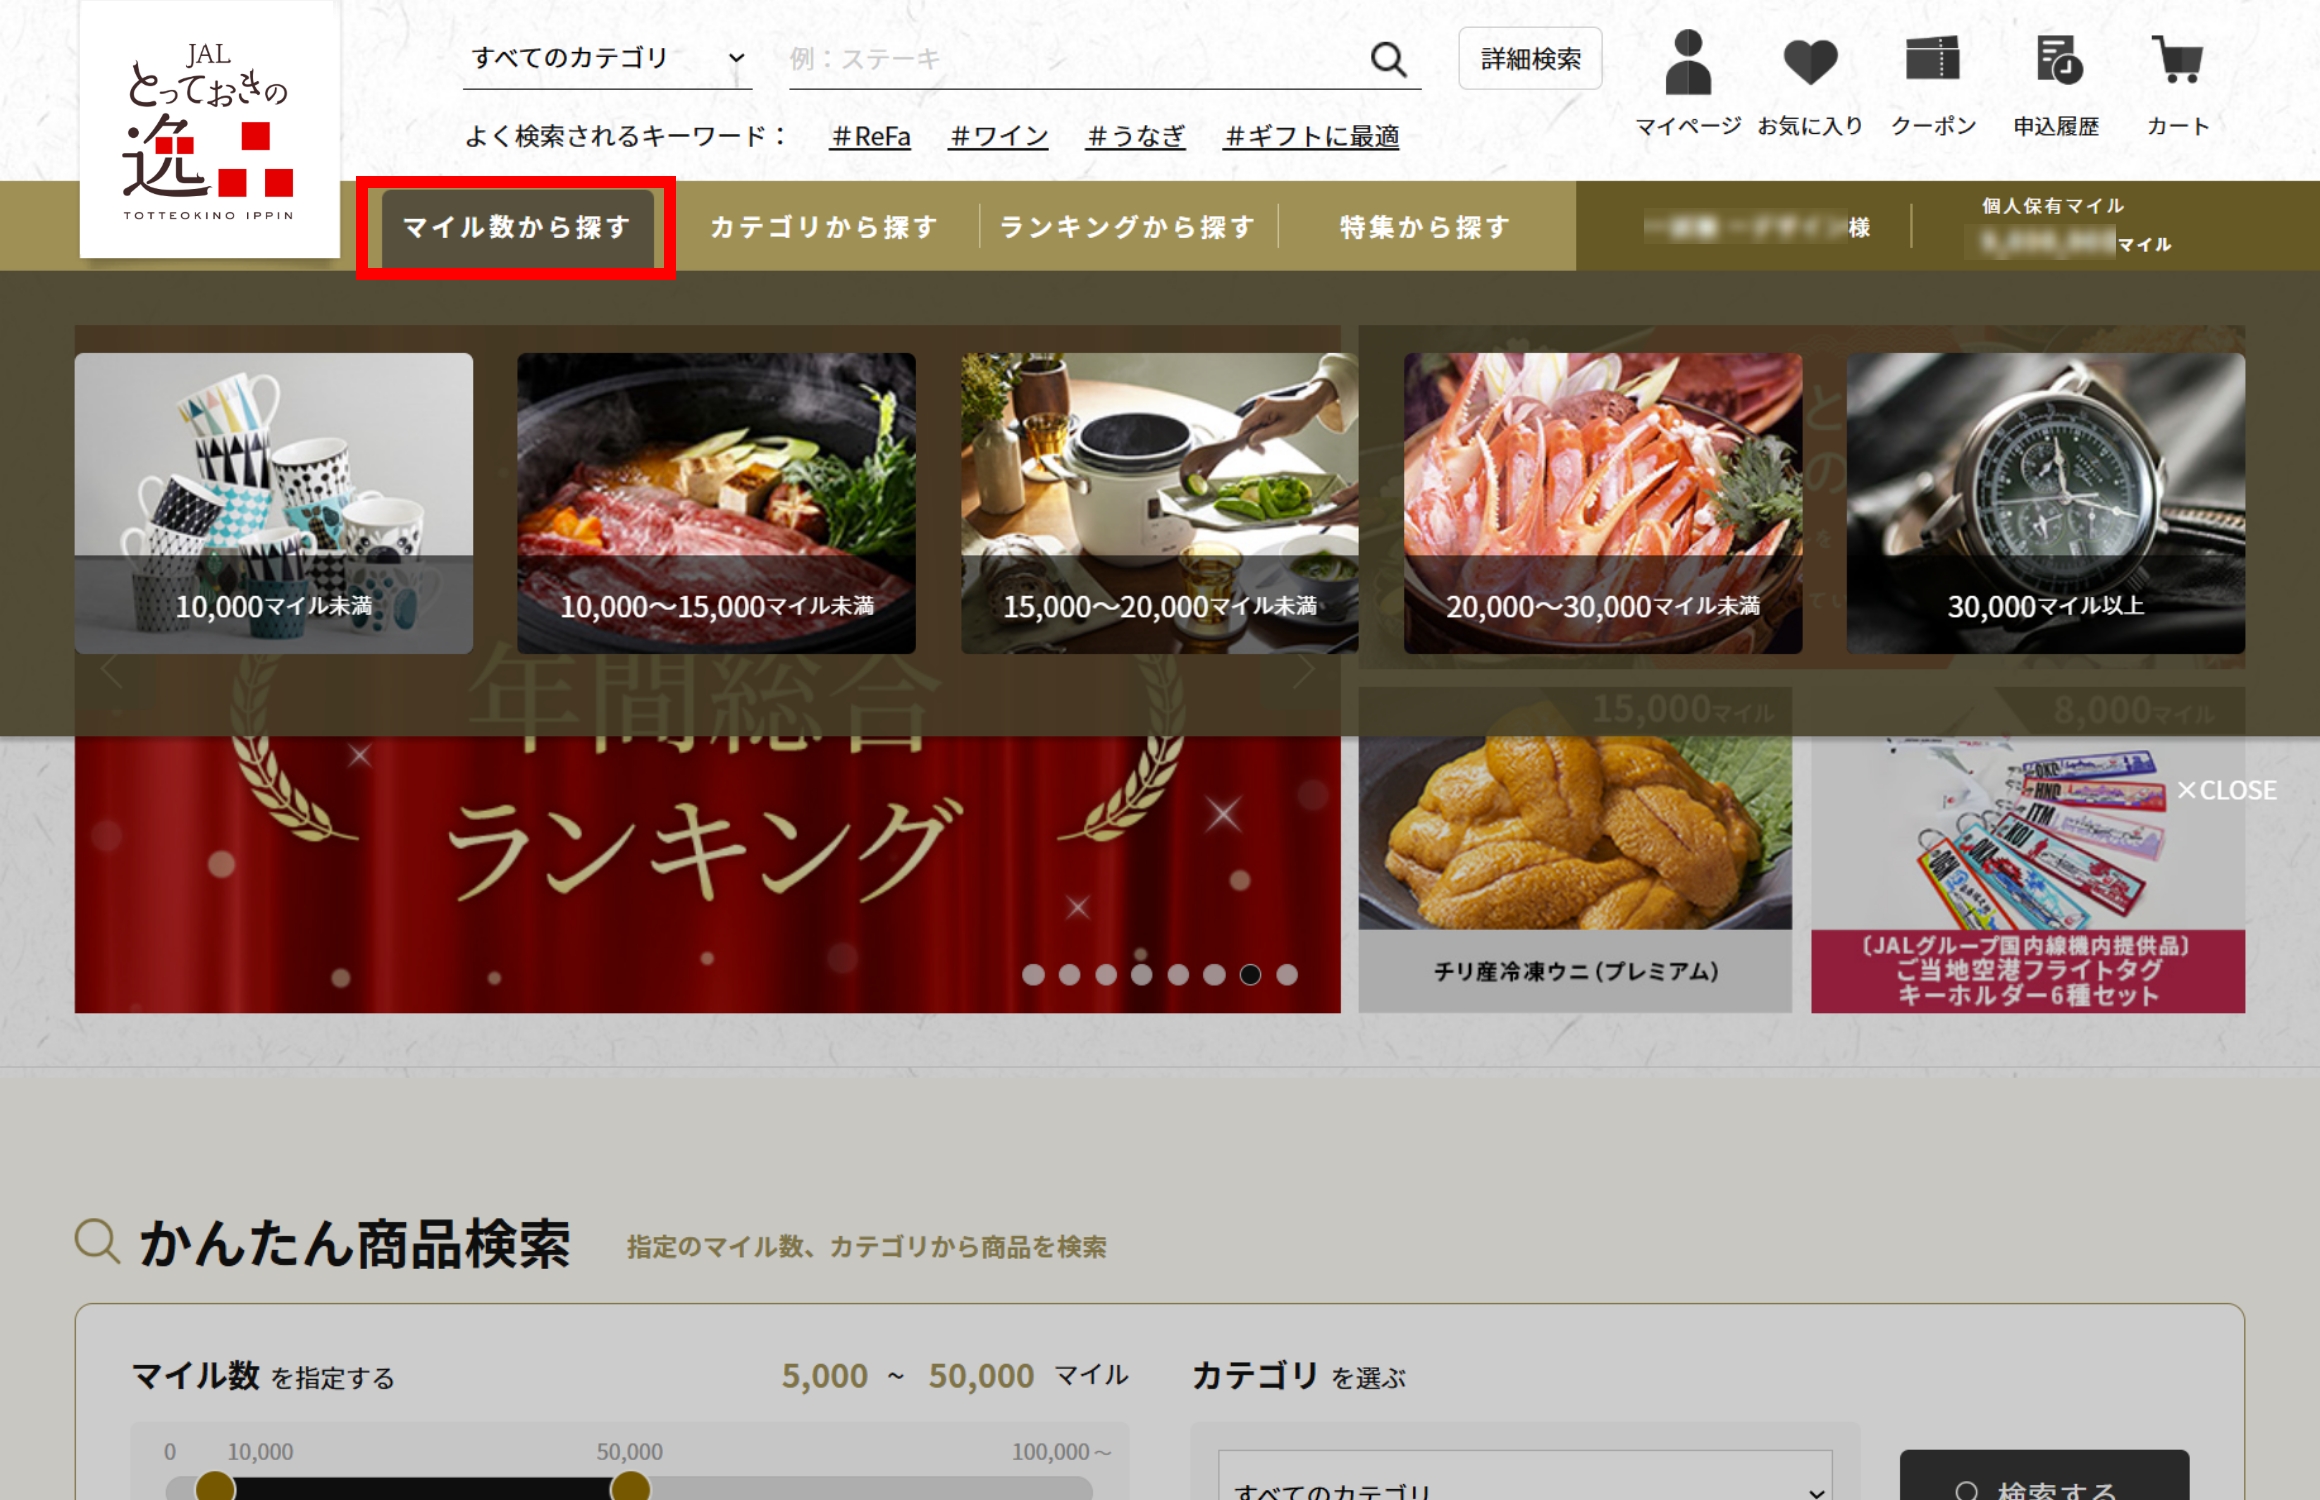Image resolution: width=2320 pixels, height=1500 pixels.
Task: Select the sixth carousel dot
Action: pyautogui.click(x=1214, y=974)
